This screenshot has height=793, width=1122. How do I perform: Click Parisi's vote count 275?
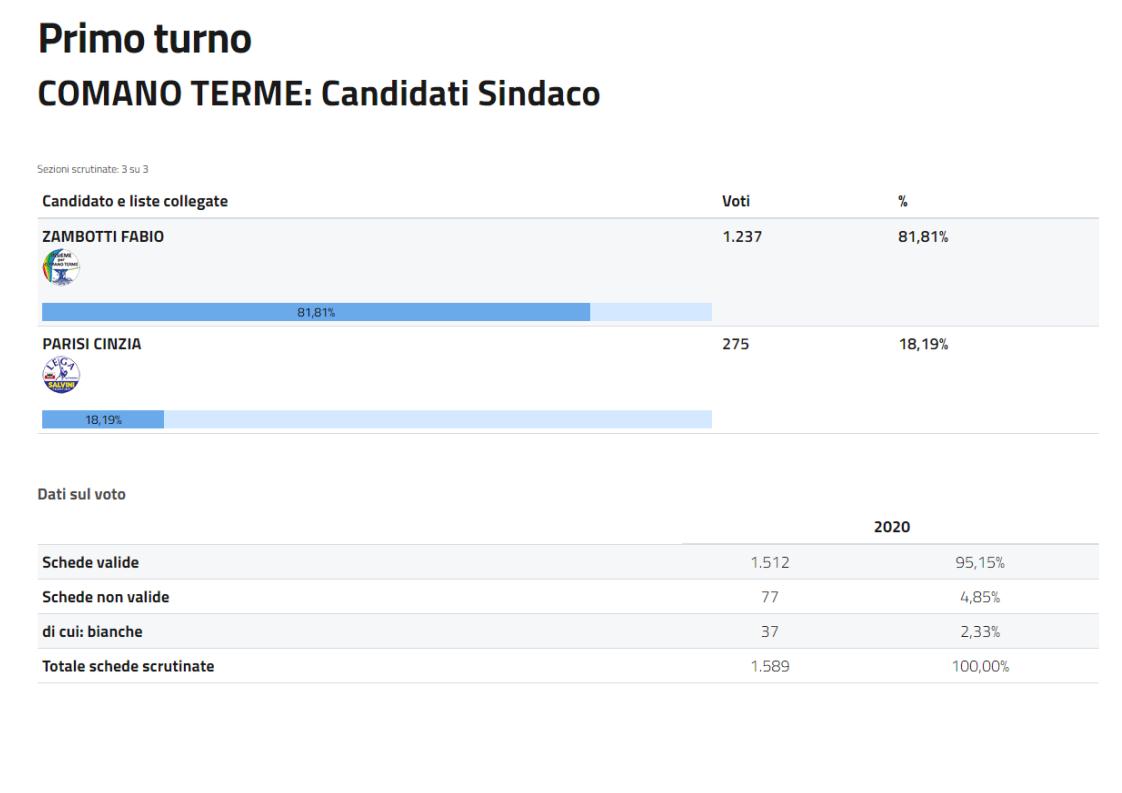click(x=735, y=344)
